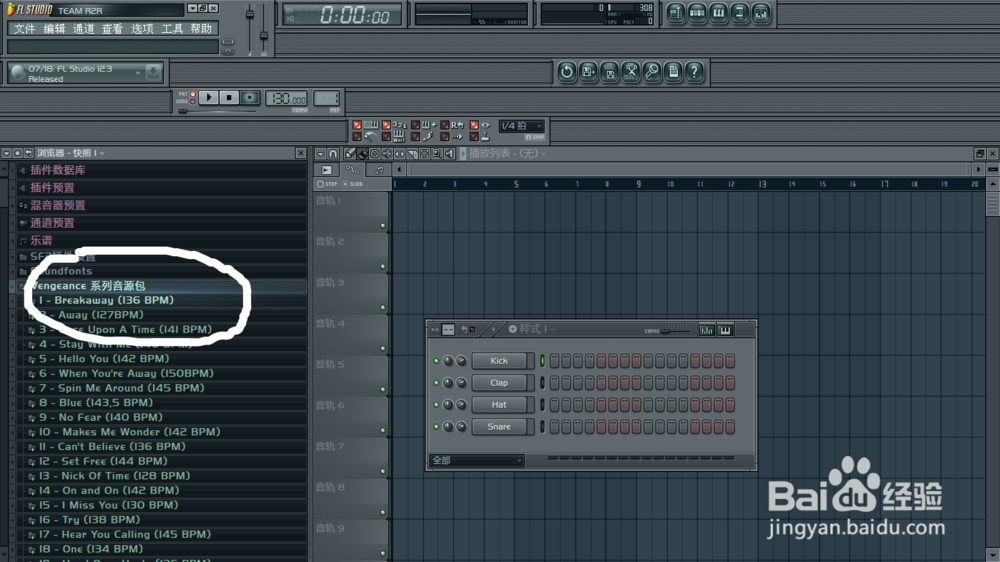Click the one-click audio recording scissors icon
The width and height of the screenshot is (1000, 562).
(x=630, y=71)
